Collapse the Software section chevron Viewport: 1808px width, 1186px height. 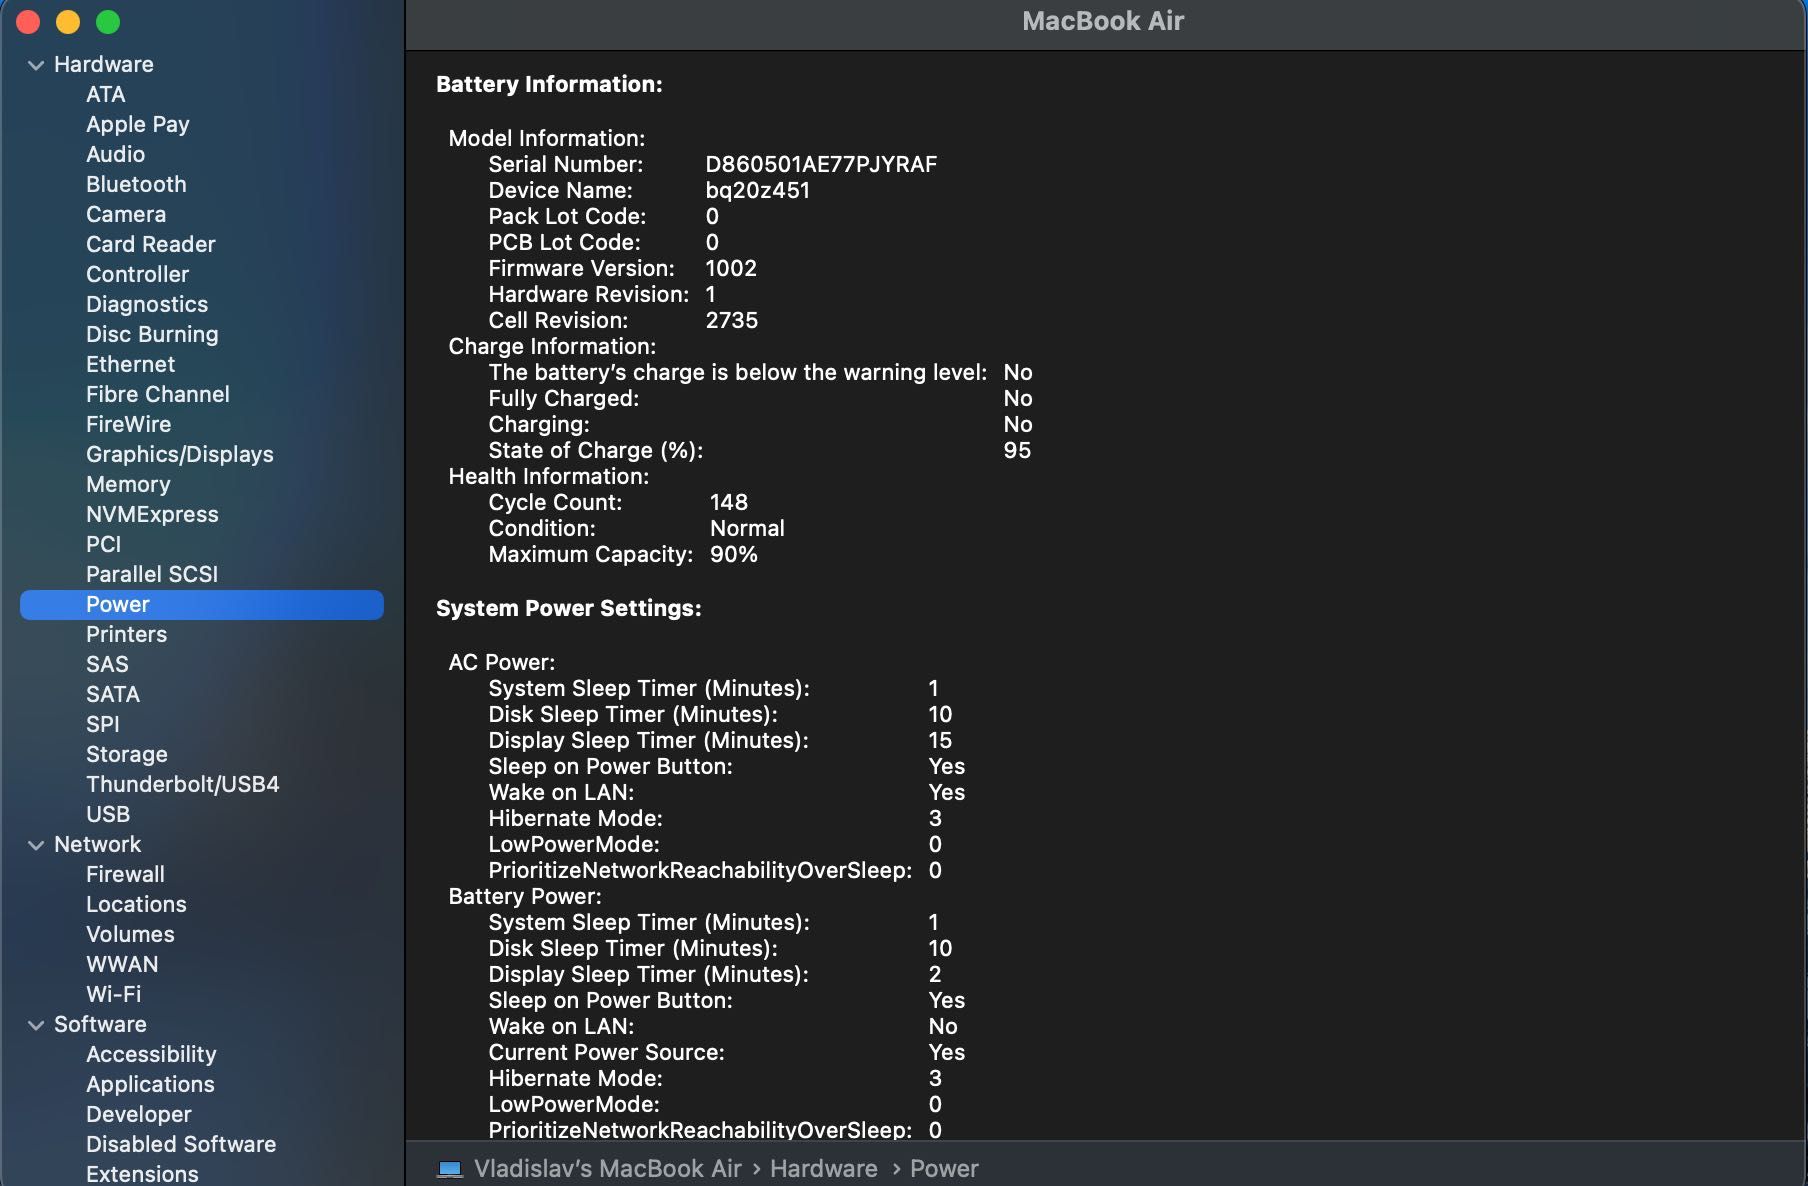click(36, 1025)
